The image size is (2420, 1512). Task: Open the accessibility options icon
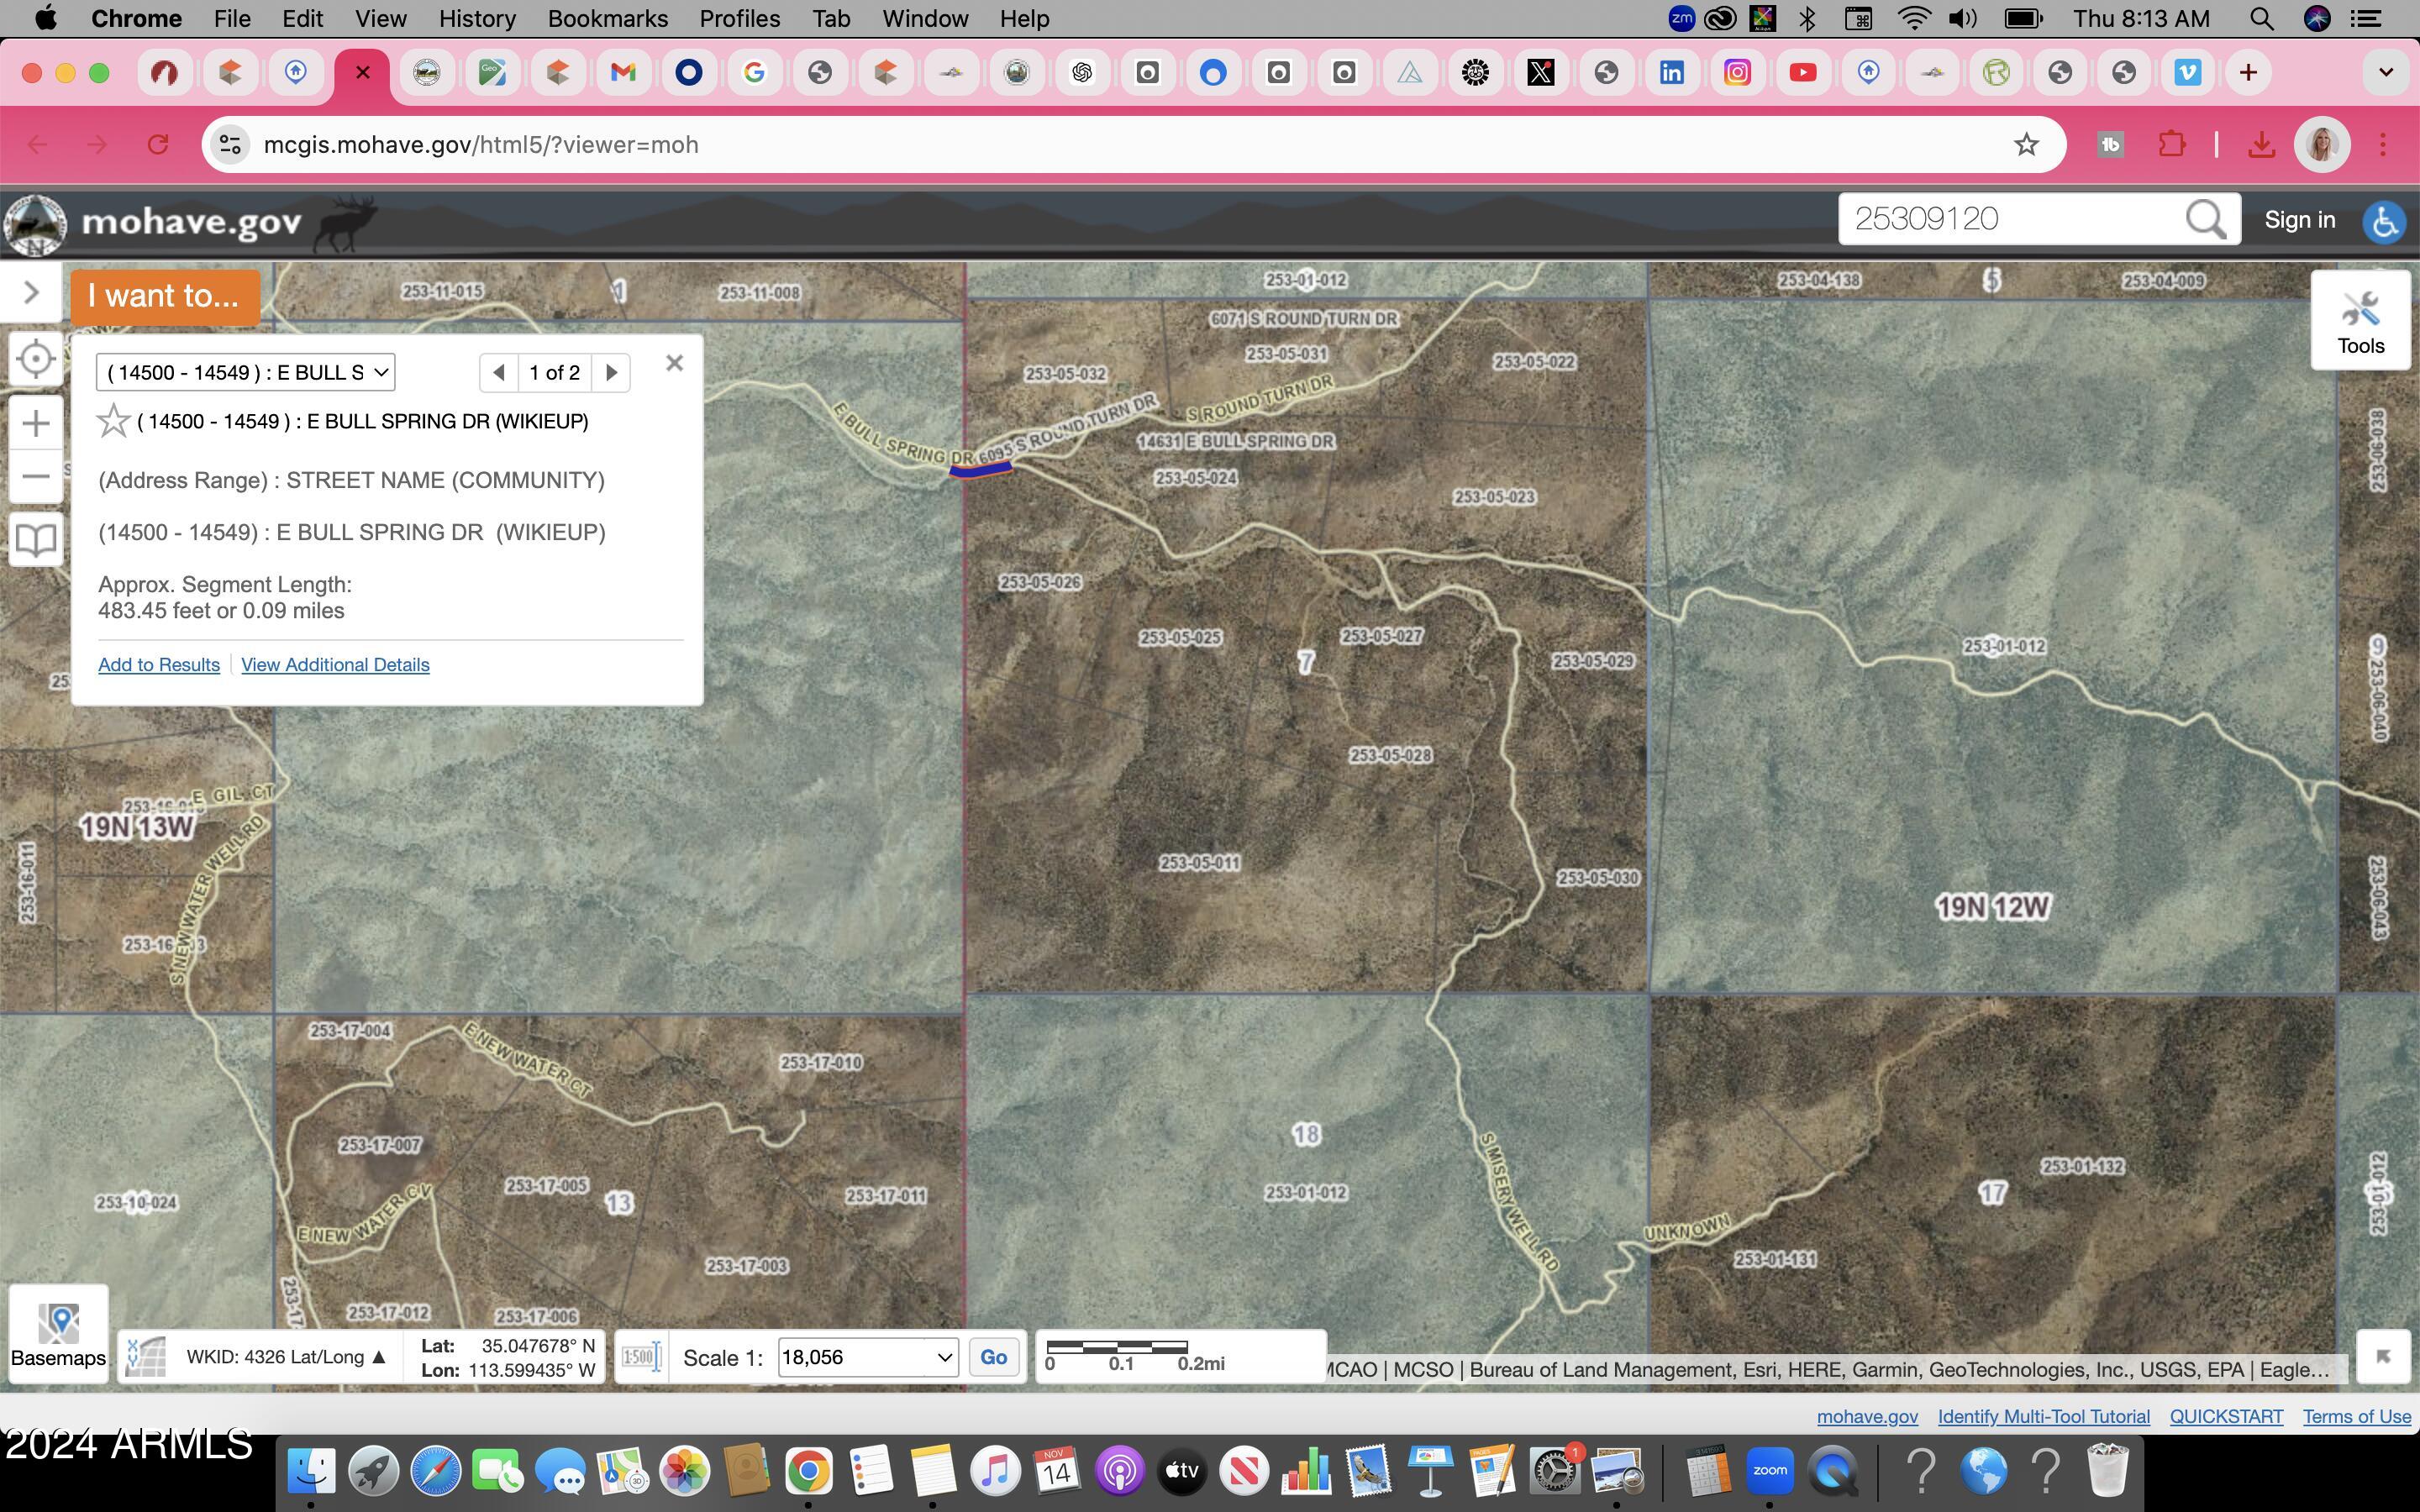(2385, 222)
